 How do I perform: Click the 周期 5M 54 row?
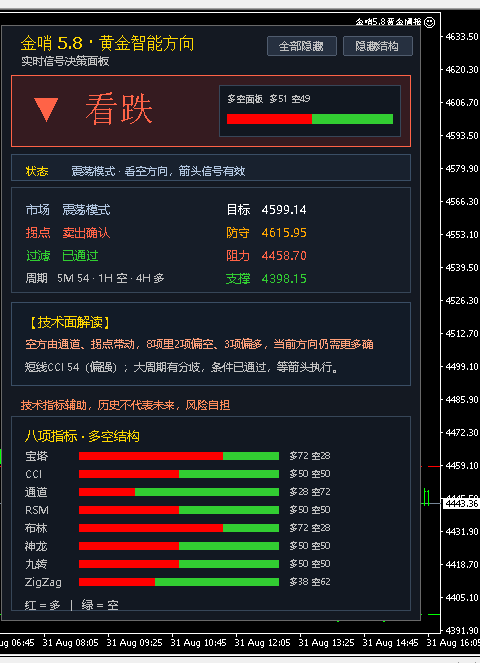coord(95,278)
